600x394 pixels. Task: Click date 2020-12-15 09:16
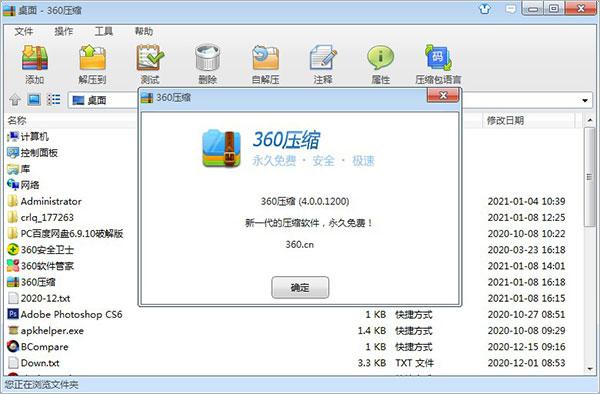click(x=526, y=347)
